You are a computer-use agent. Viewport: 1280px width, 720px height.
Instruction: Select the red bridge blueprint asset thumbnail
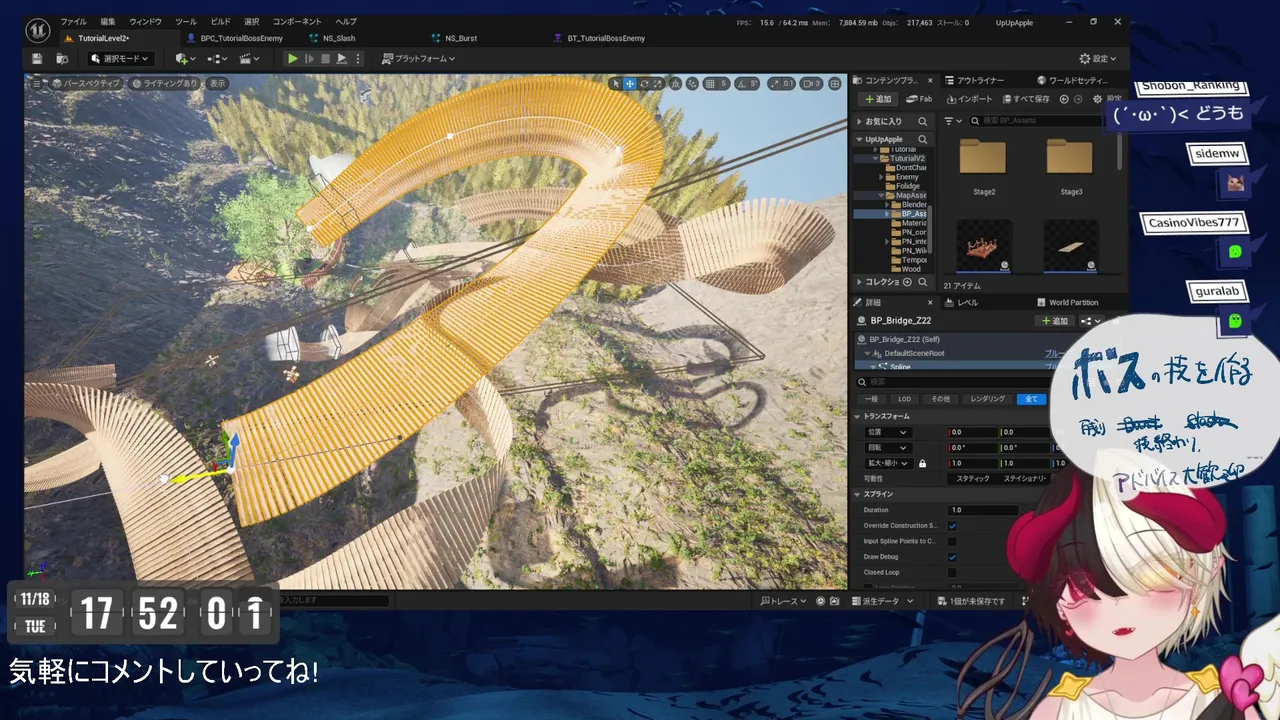pyautogui.click(x=984, y=246)
